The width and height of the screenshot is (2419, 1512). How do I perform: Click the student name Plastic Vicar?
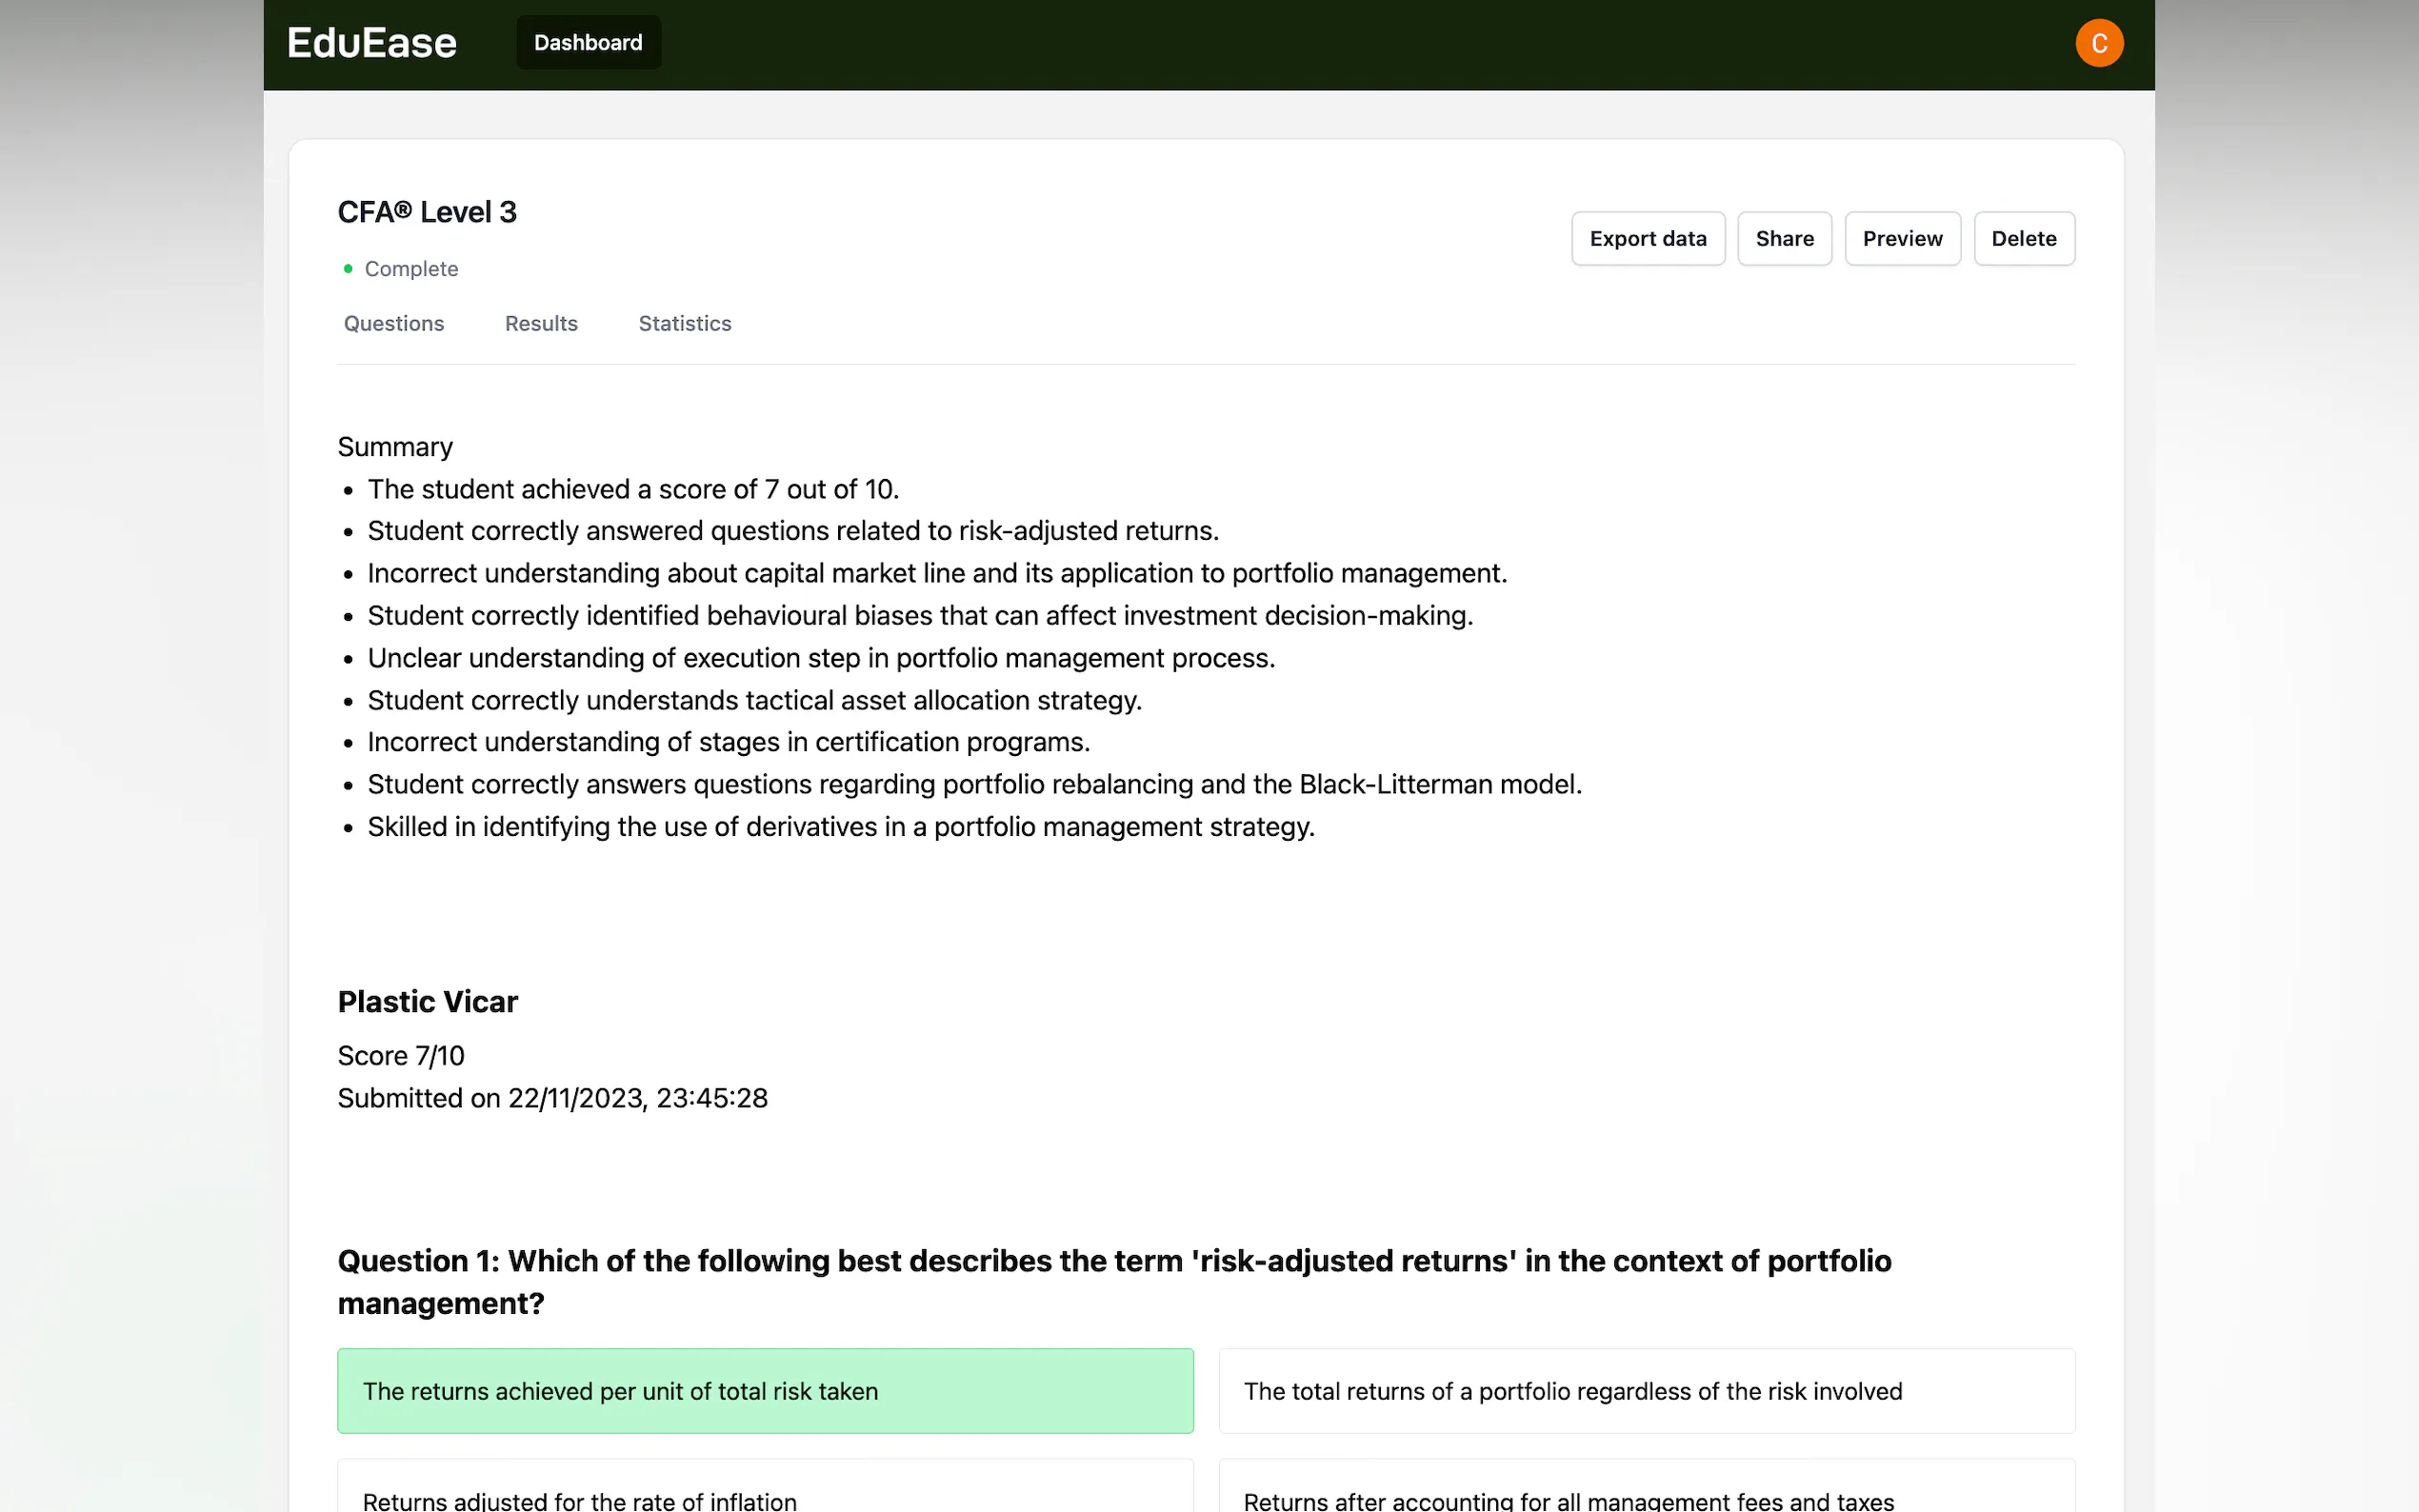click(427, 1001)
